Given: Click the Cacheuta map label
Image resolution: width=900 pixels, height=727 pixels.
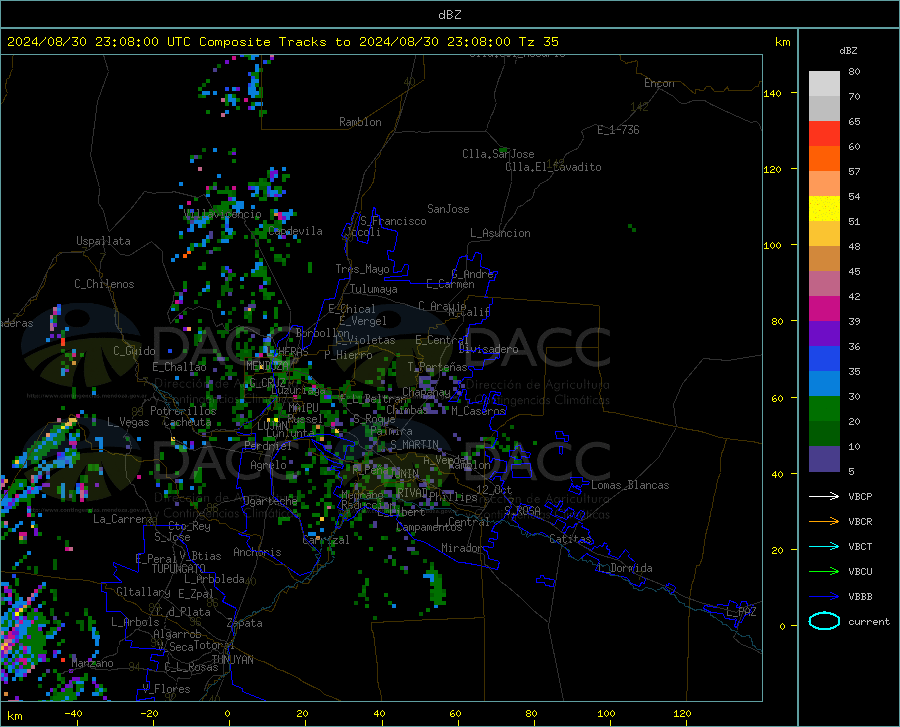Looking at the screenshot, I should coord(187,422).
